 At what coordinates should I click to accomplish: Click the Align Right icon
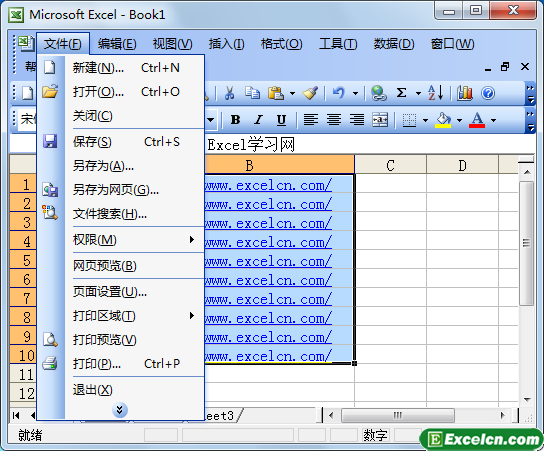[357, 120]
